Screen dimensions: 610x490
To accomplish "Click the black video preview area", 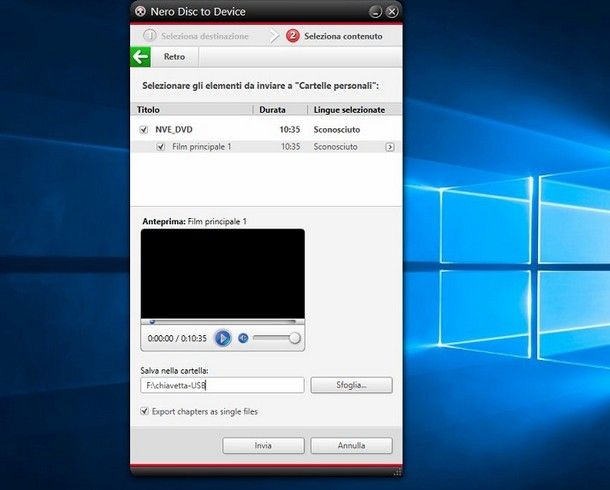I will click(223, 274).
